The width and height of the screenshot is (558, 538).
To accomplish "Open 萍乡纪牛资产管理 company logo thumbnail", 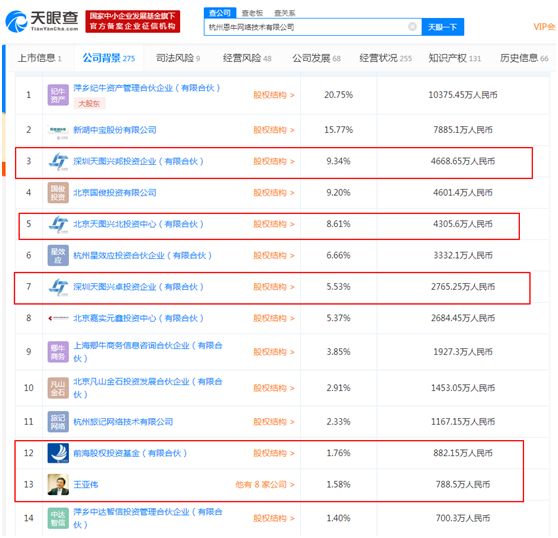I will tap(58, 95).
